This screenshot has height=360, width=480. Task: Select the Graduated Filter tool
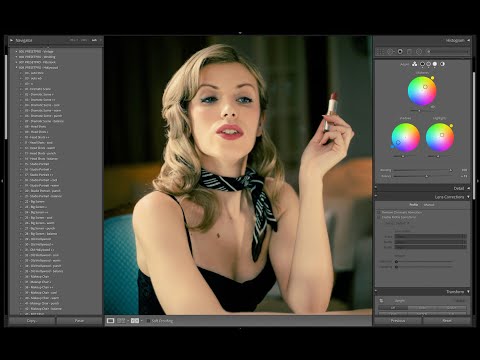pyautogui.click(x=410, y=52)
